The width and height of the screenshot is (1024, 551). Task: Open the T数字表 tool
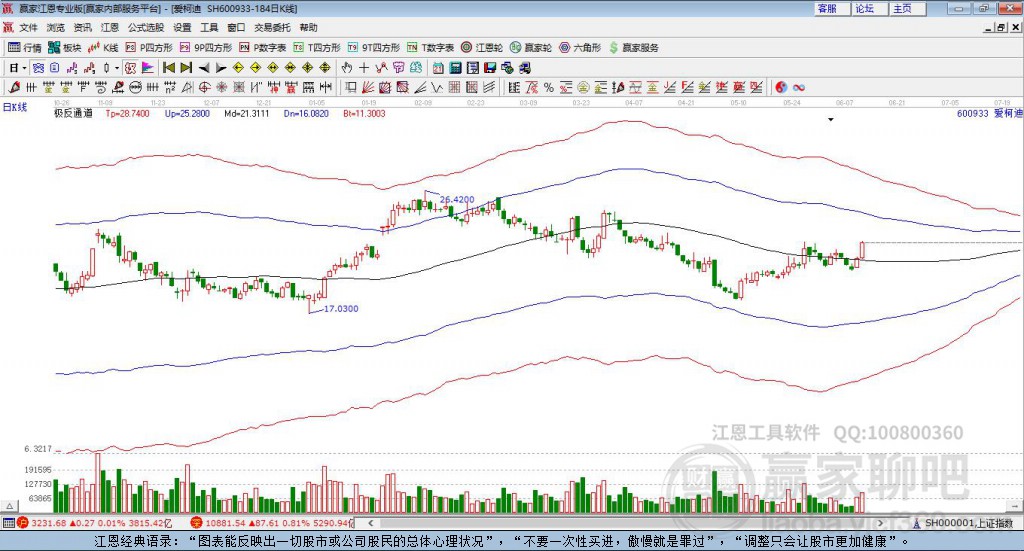430,48
